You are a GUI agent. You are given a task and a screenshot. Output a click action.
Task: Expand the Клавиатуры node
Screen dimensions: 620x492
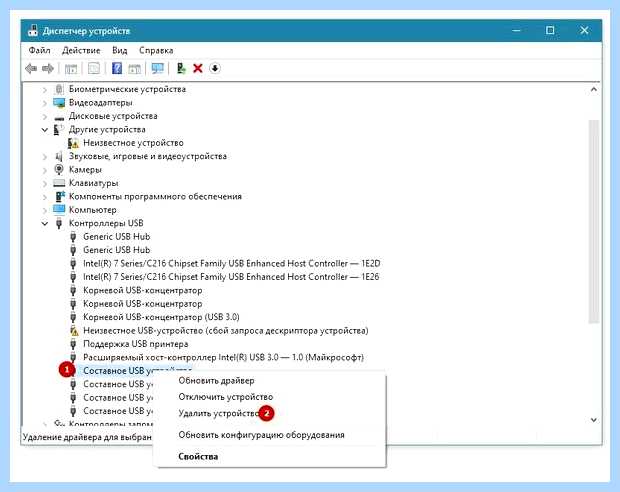coord(45,184)
